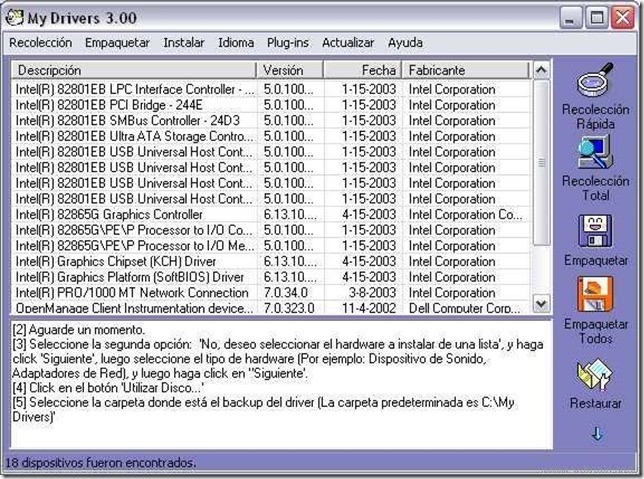Click the Recolección Total computer icon
The width and height of the screenshot is (644, 479).
(x=595, y=152)
